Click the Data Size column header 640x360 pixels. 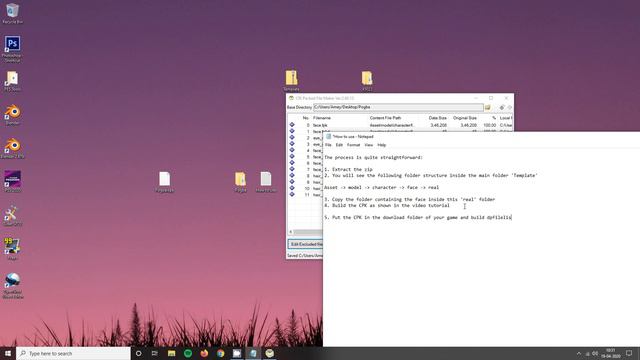438,118
